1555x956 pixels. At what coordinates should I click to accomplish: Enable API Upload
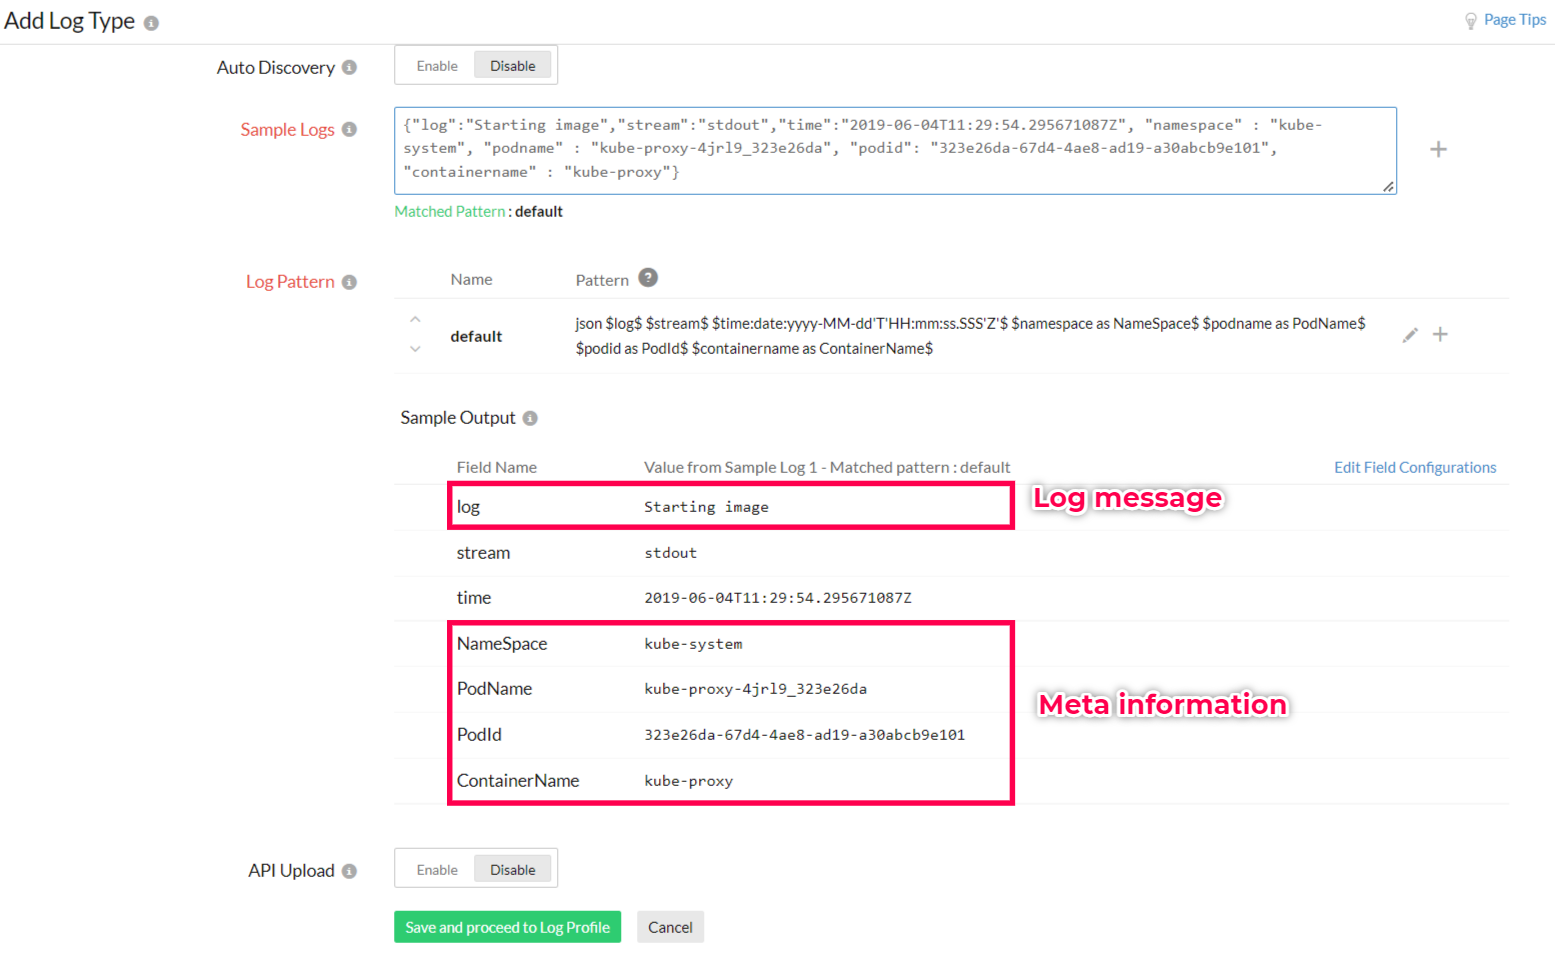click(437, 870)
